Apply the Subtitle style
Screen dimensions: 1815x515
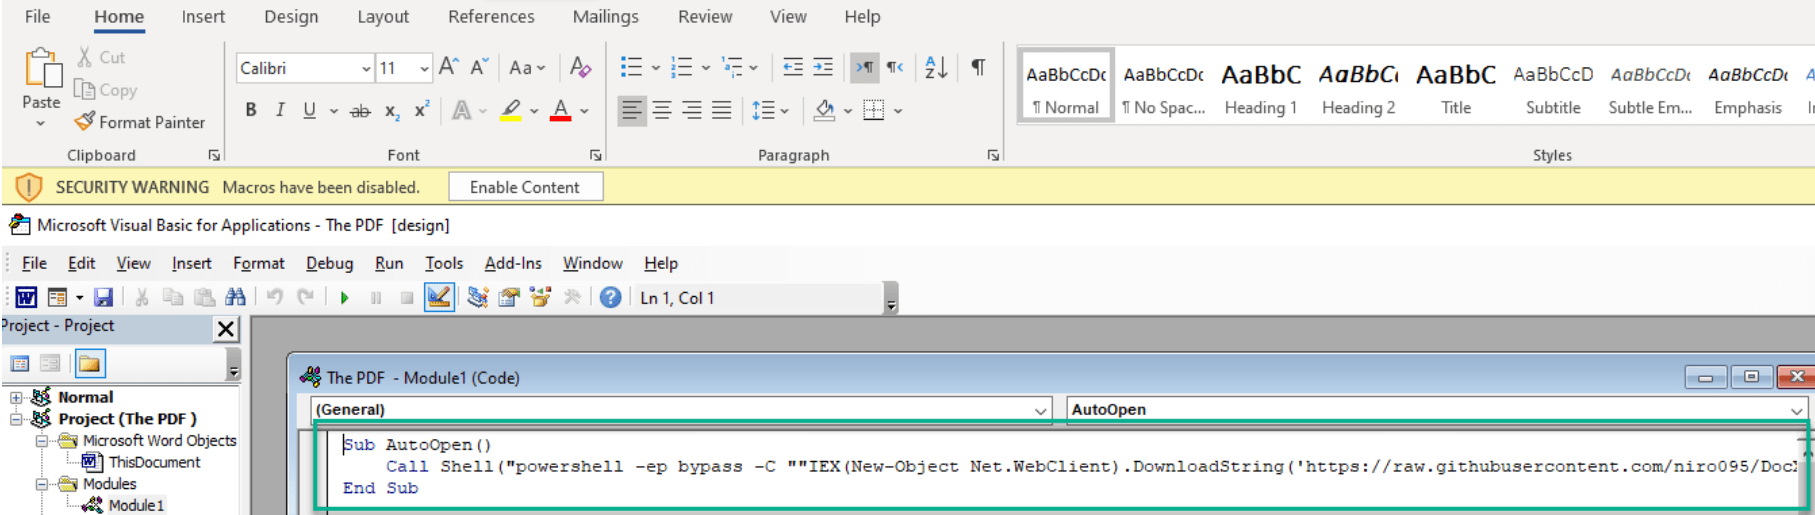point(1553,87)
